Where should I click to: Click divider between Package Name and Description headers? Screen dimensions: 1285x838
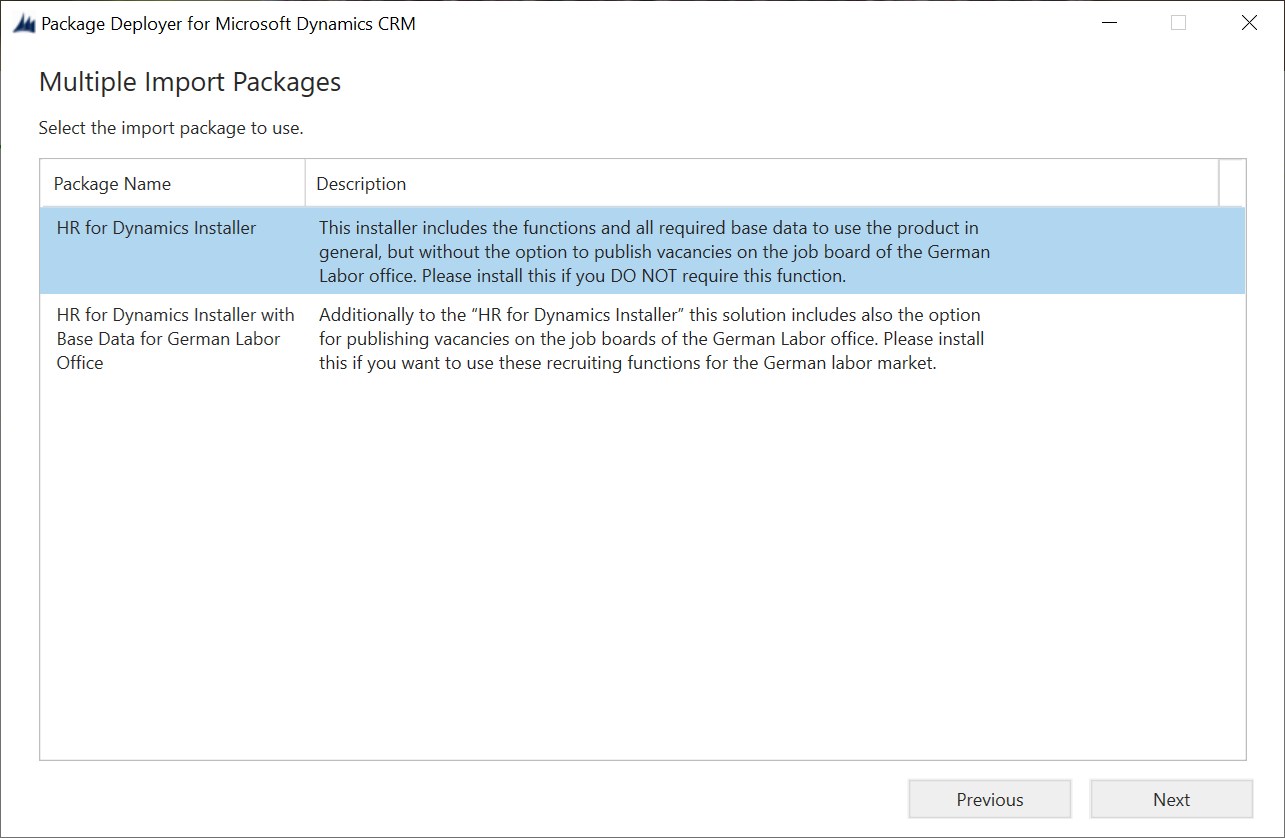(x=305, y=184)
